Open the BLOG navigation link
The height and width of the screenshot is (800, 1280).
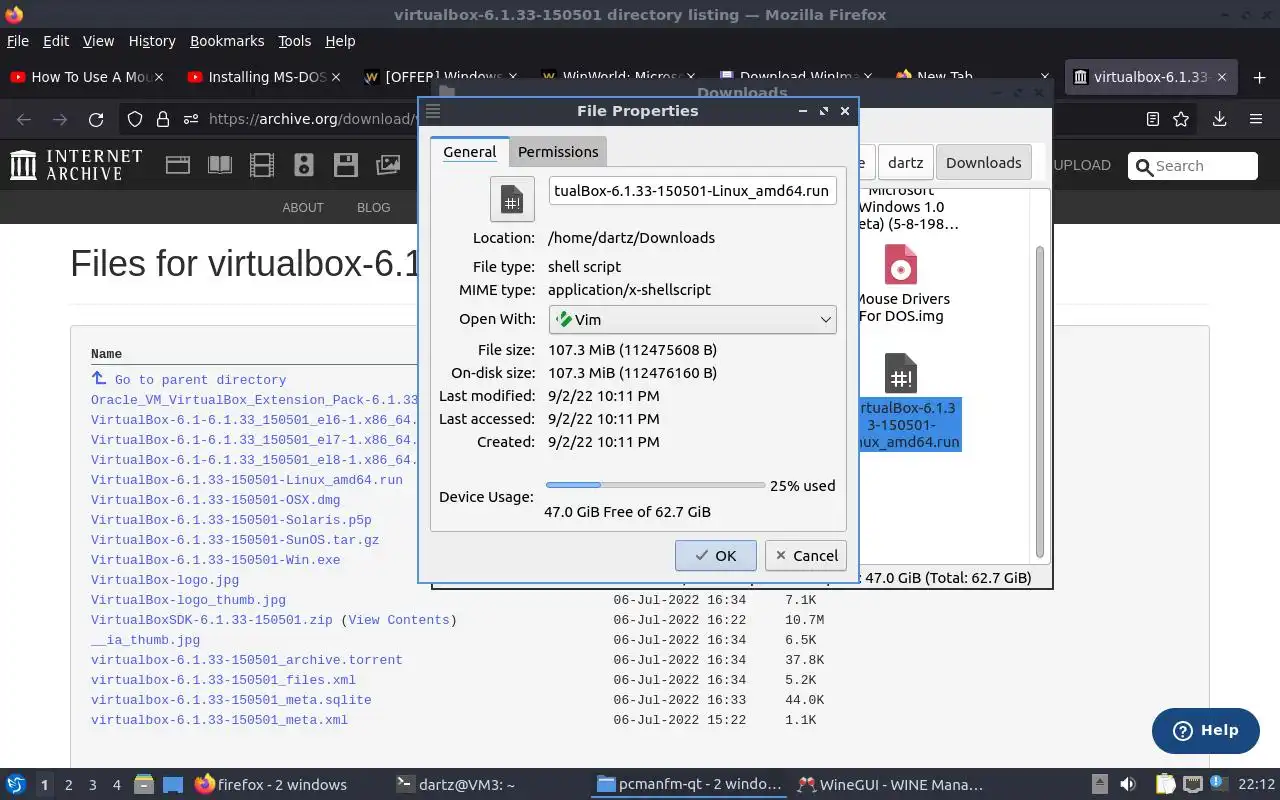(374, 208)
